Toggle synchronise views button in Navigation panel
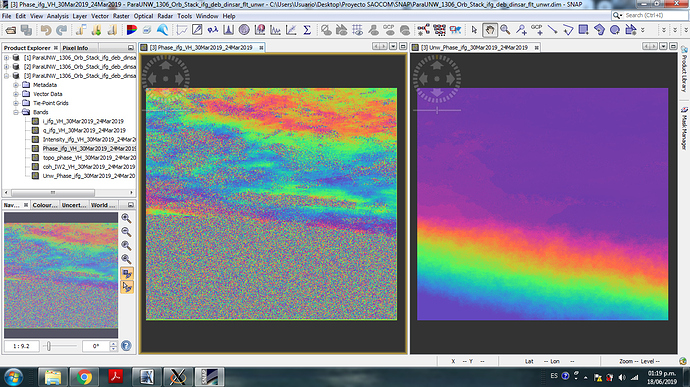 [x=127, y=273]
